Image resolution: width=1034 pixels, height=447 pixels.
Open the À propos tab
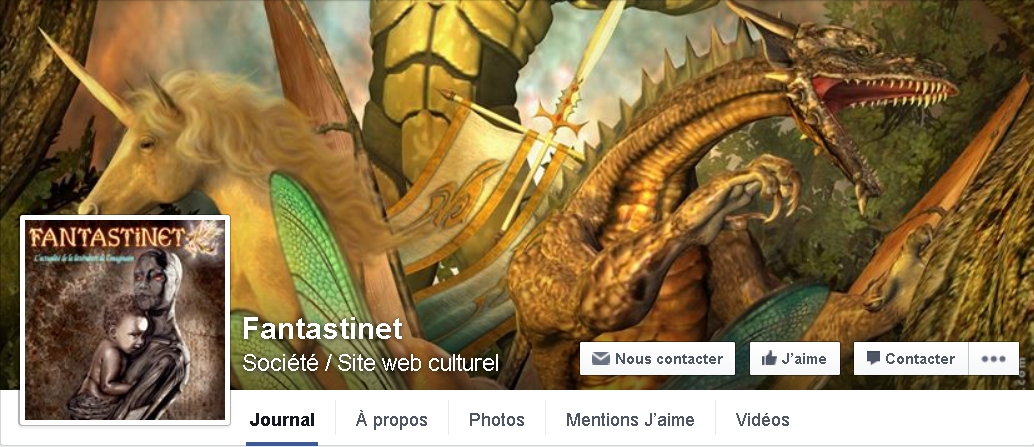point(392,420)
